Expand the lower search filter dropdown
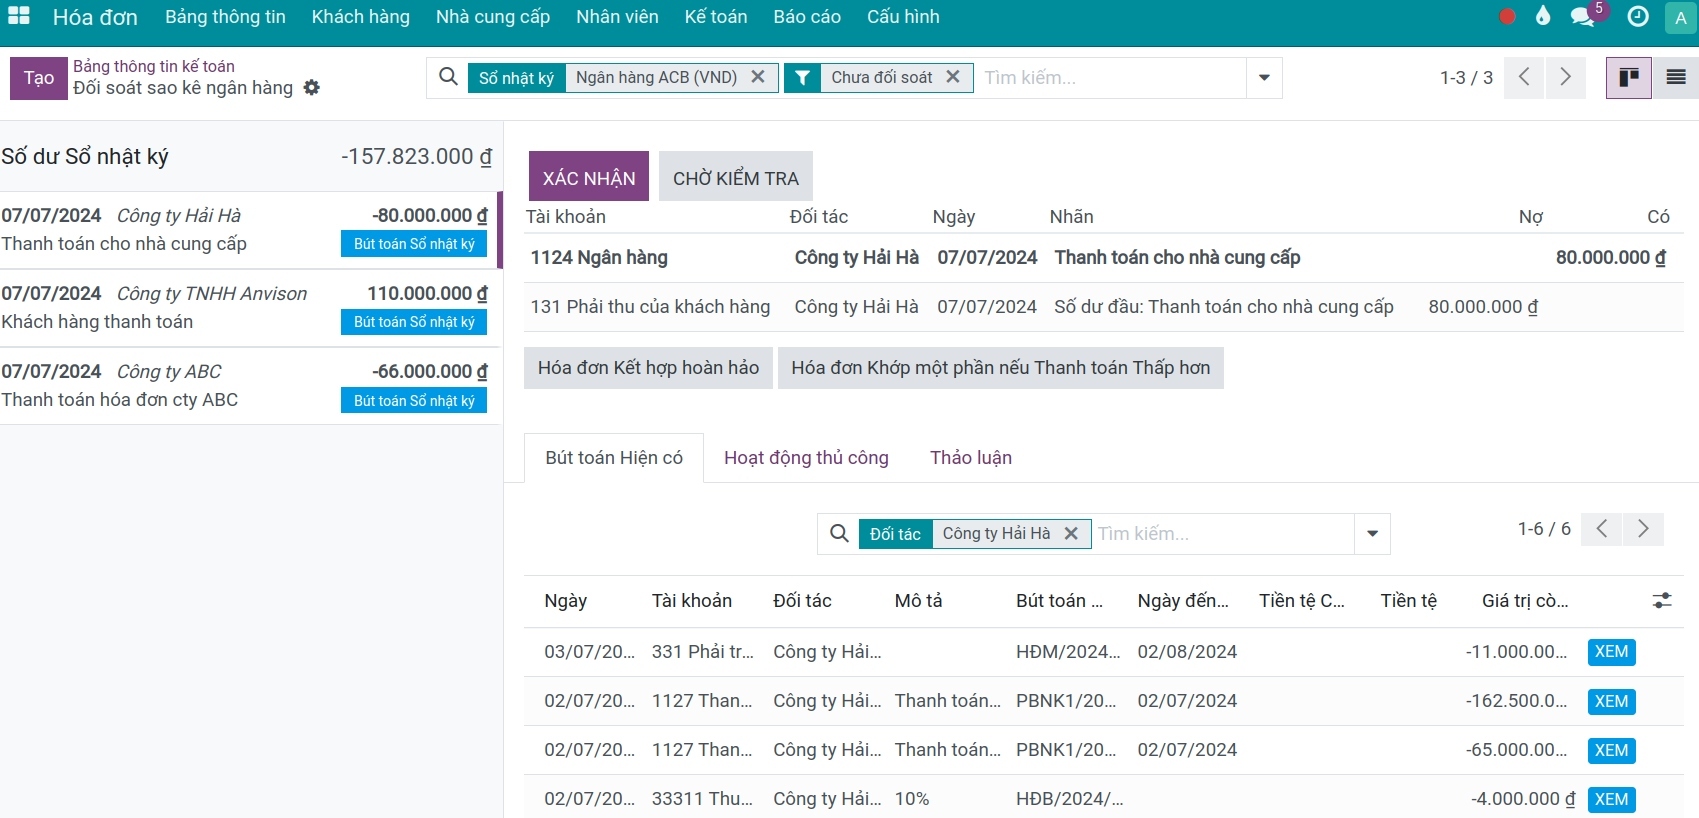The image size is (1699, 818). [1372, 534]
